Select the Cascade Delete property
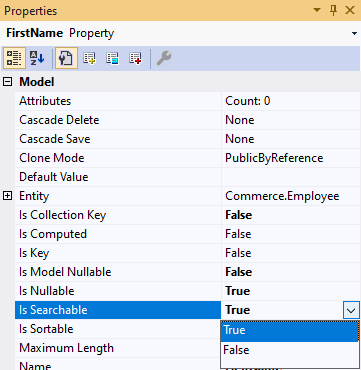 pos(118,120)
